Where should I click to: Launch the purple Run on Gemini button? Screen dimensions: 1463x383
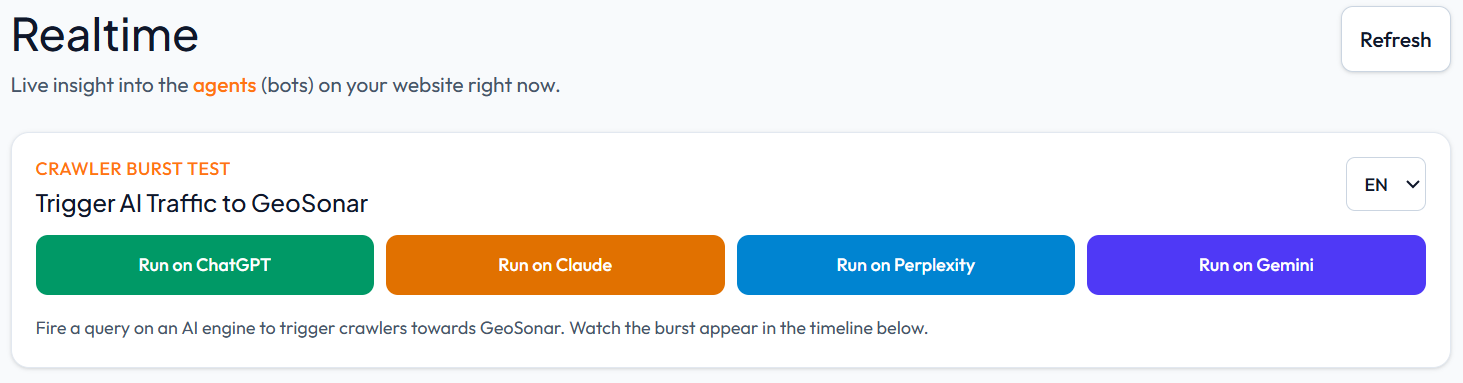[1256, 265]
